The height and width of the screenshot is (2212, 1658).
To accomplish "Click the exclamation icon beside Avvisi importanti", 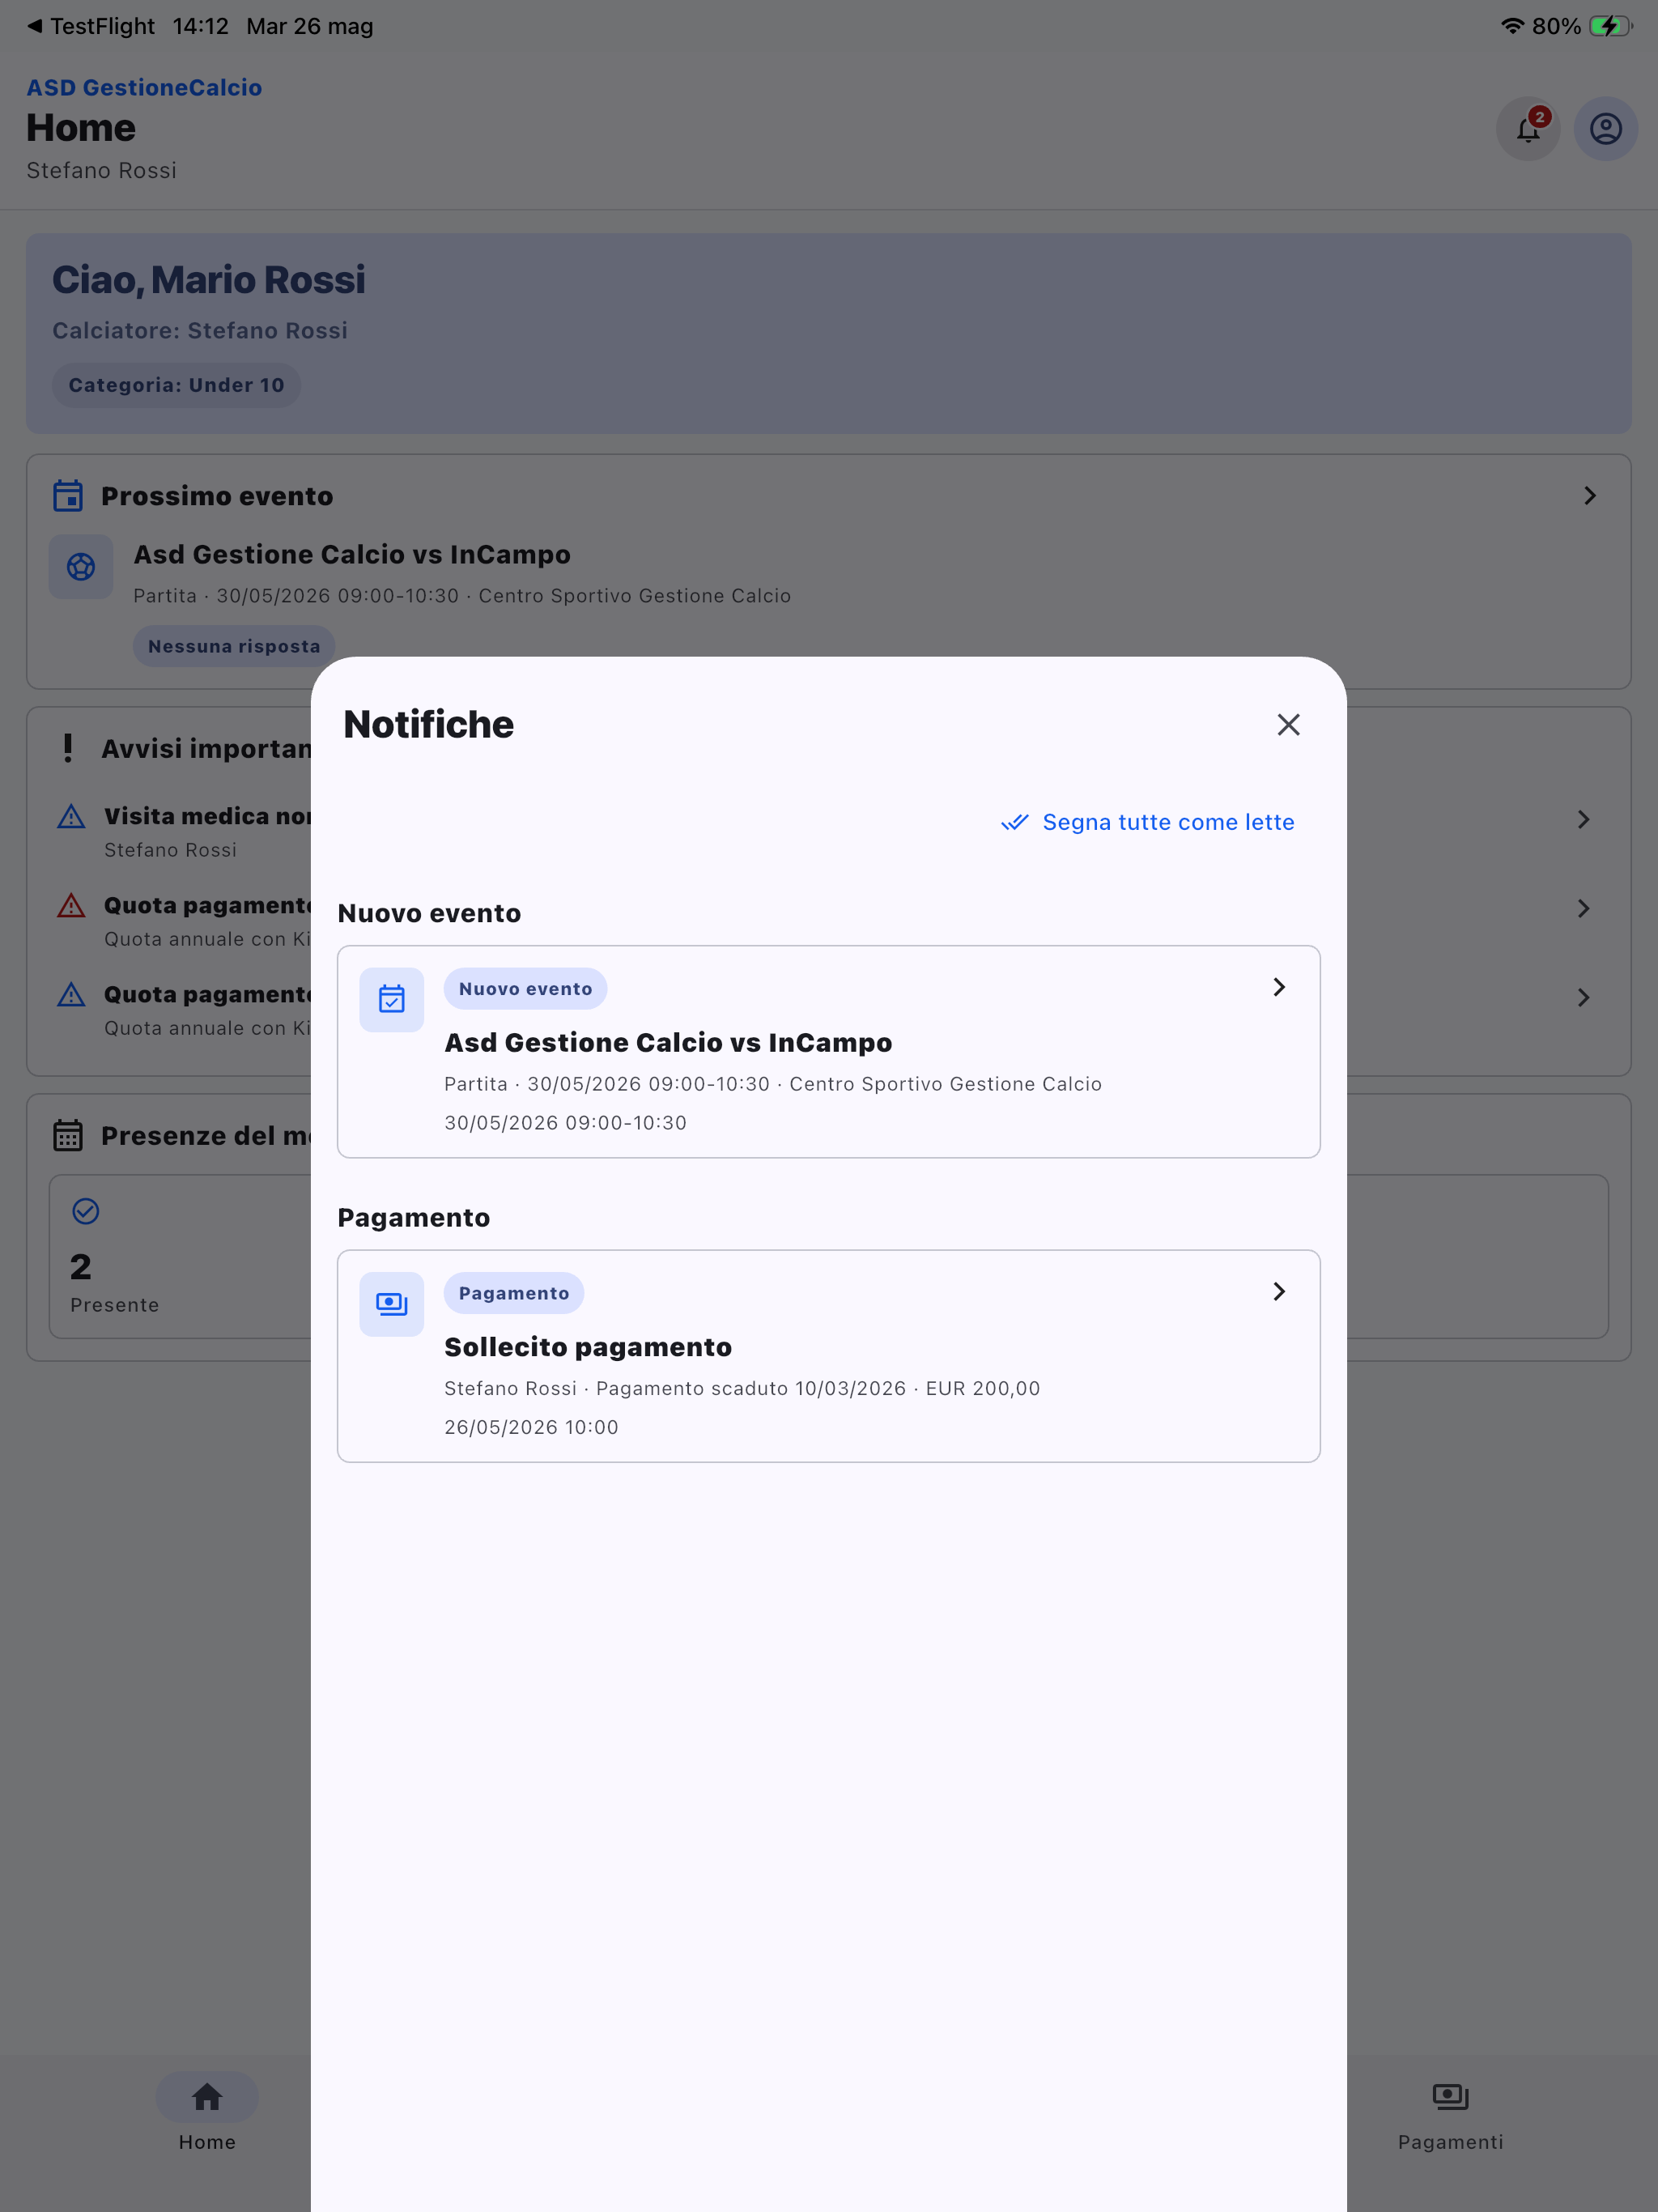I will click(x=68, y=748).
